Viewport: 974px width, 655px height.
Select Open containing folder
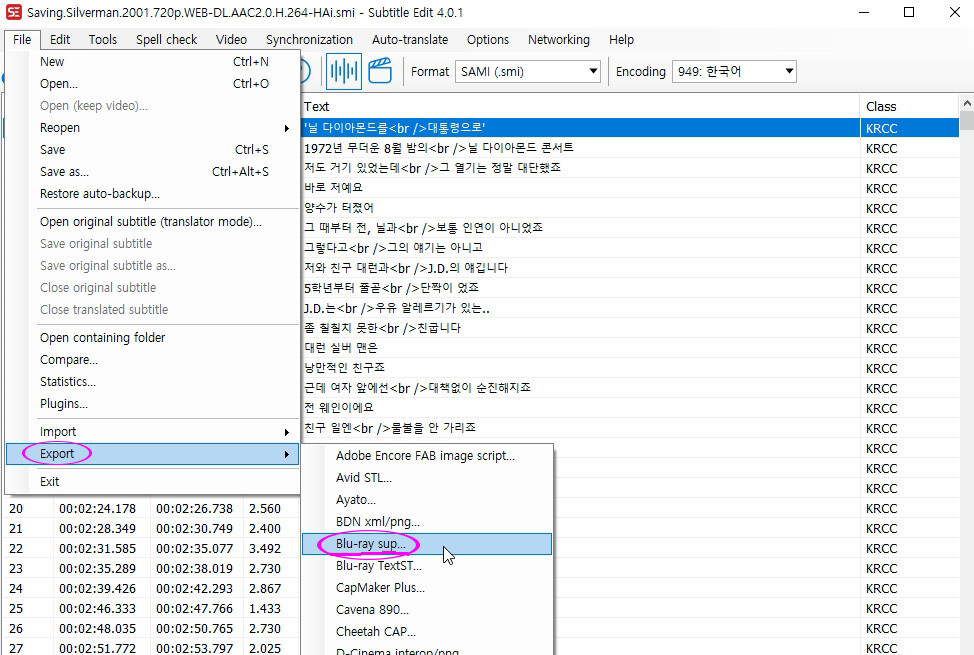point(102,338)
